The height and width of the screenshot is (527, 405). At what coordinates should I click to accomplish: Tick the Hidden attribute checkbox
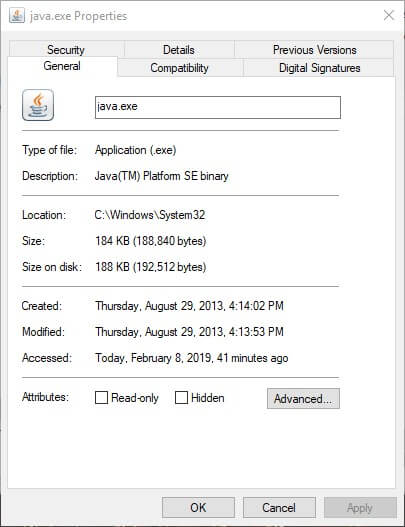[181, 398]
